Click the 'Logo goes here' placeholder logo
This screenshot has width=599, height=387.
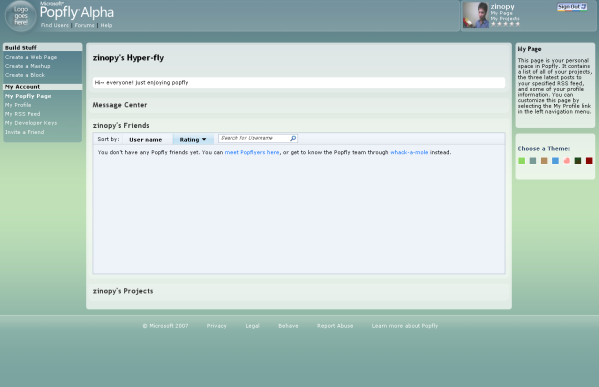coord(20,16)
